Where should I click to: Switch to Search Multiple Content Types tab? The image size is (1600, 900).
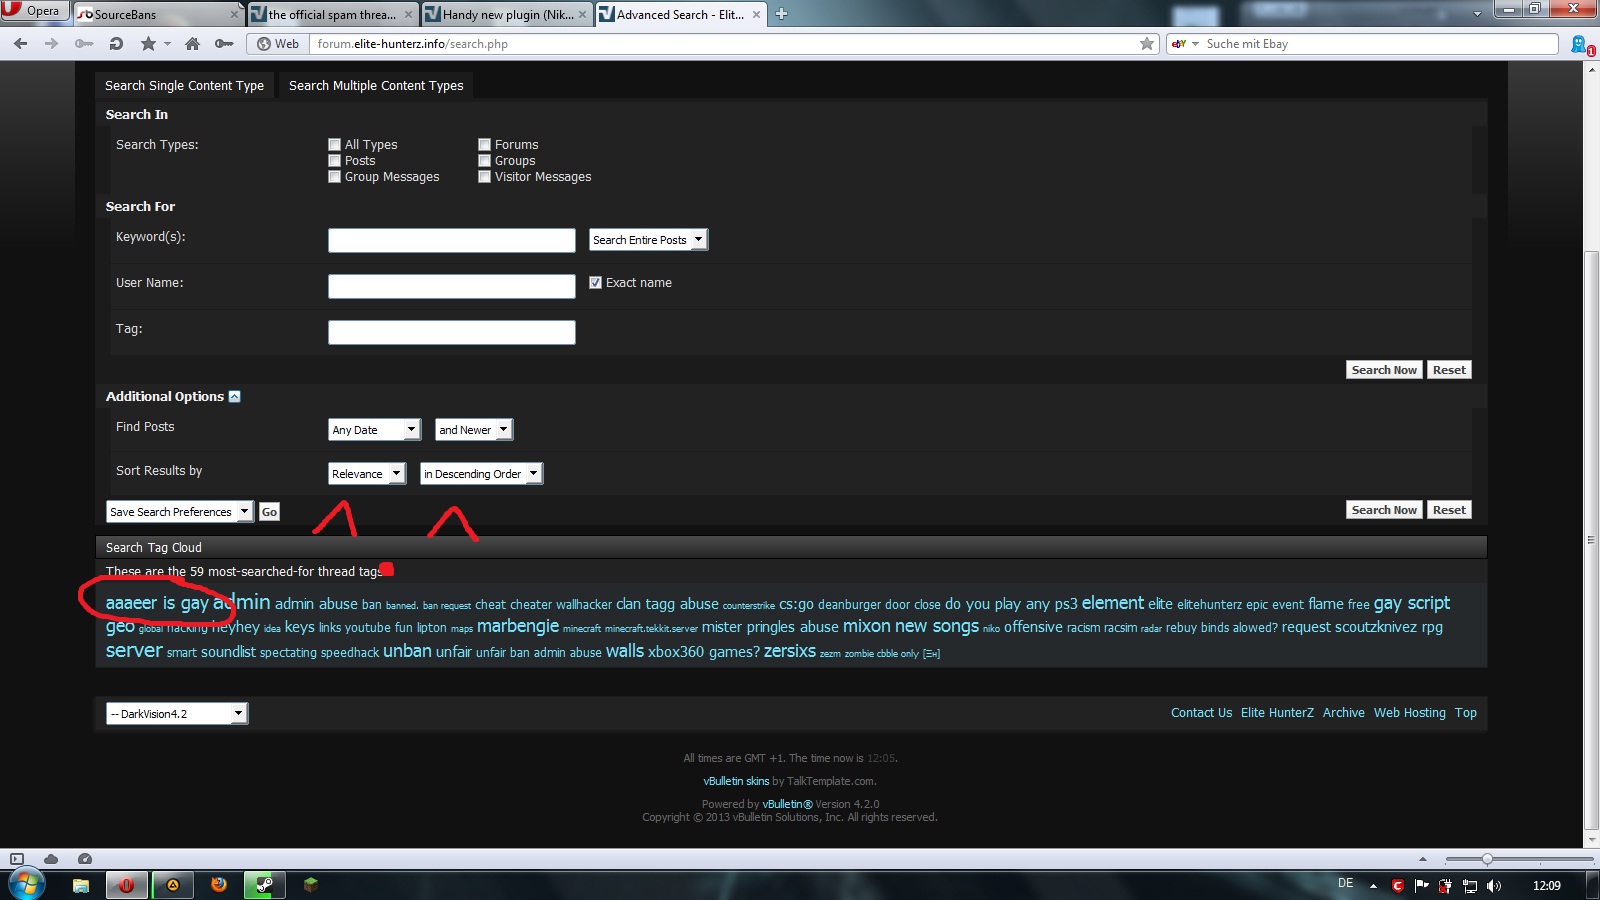pyautogui.click(x=376, y=86)
